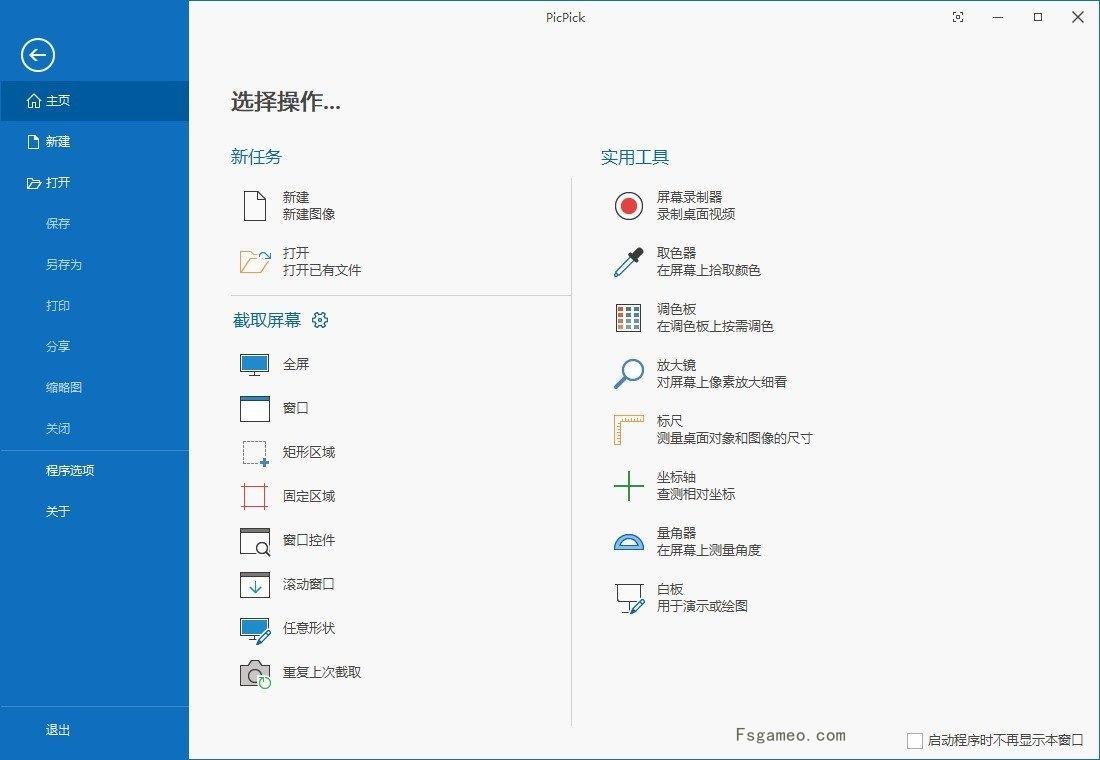Click the page icon beside sidebar 新建
The height and width of the screenshot is (760, 1100).
[x=33, y=142]
